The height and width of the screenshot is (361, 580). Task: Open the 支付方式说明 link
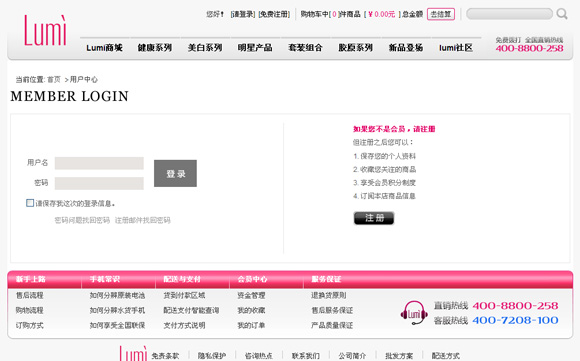pyautogui.click(x=184, y=325)
